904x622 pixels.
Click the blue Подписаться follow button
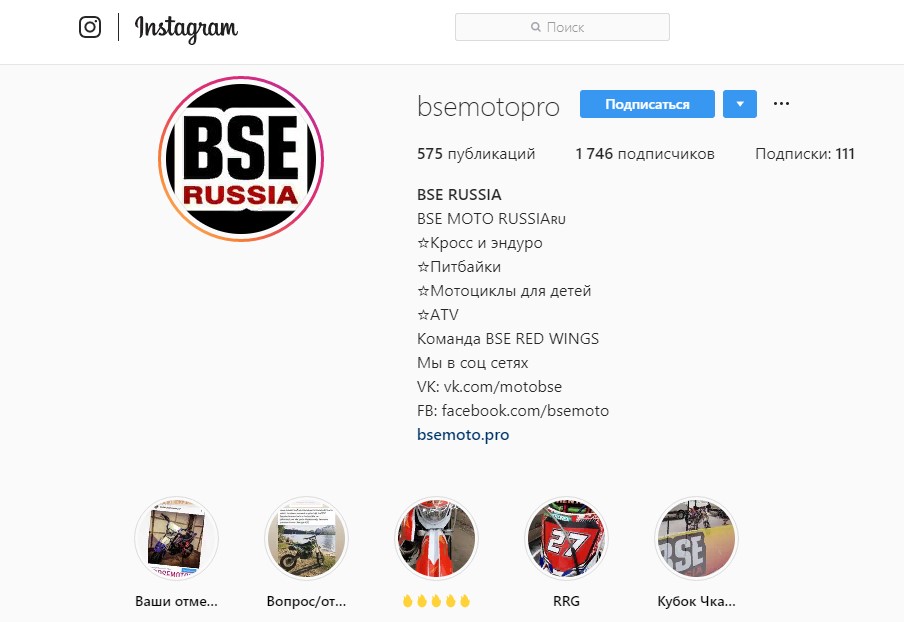647,104
